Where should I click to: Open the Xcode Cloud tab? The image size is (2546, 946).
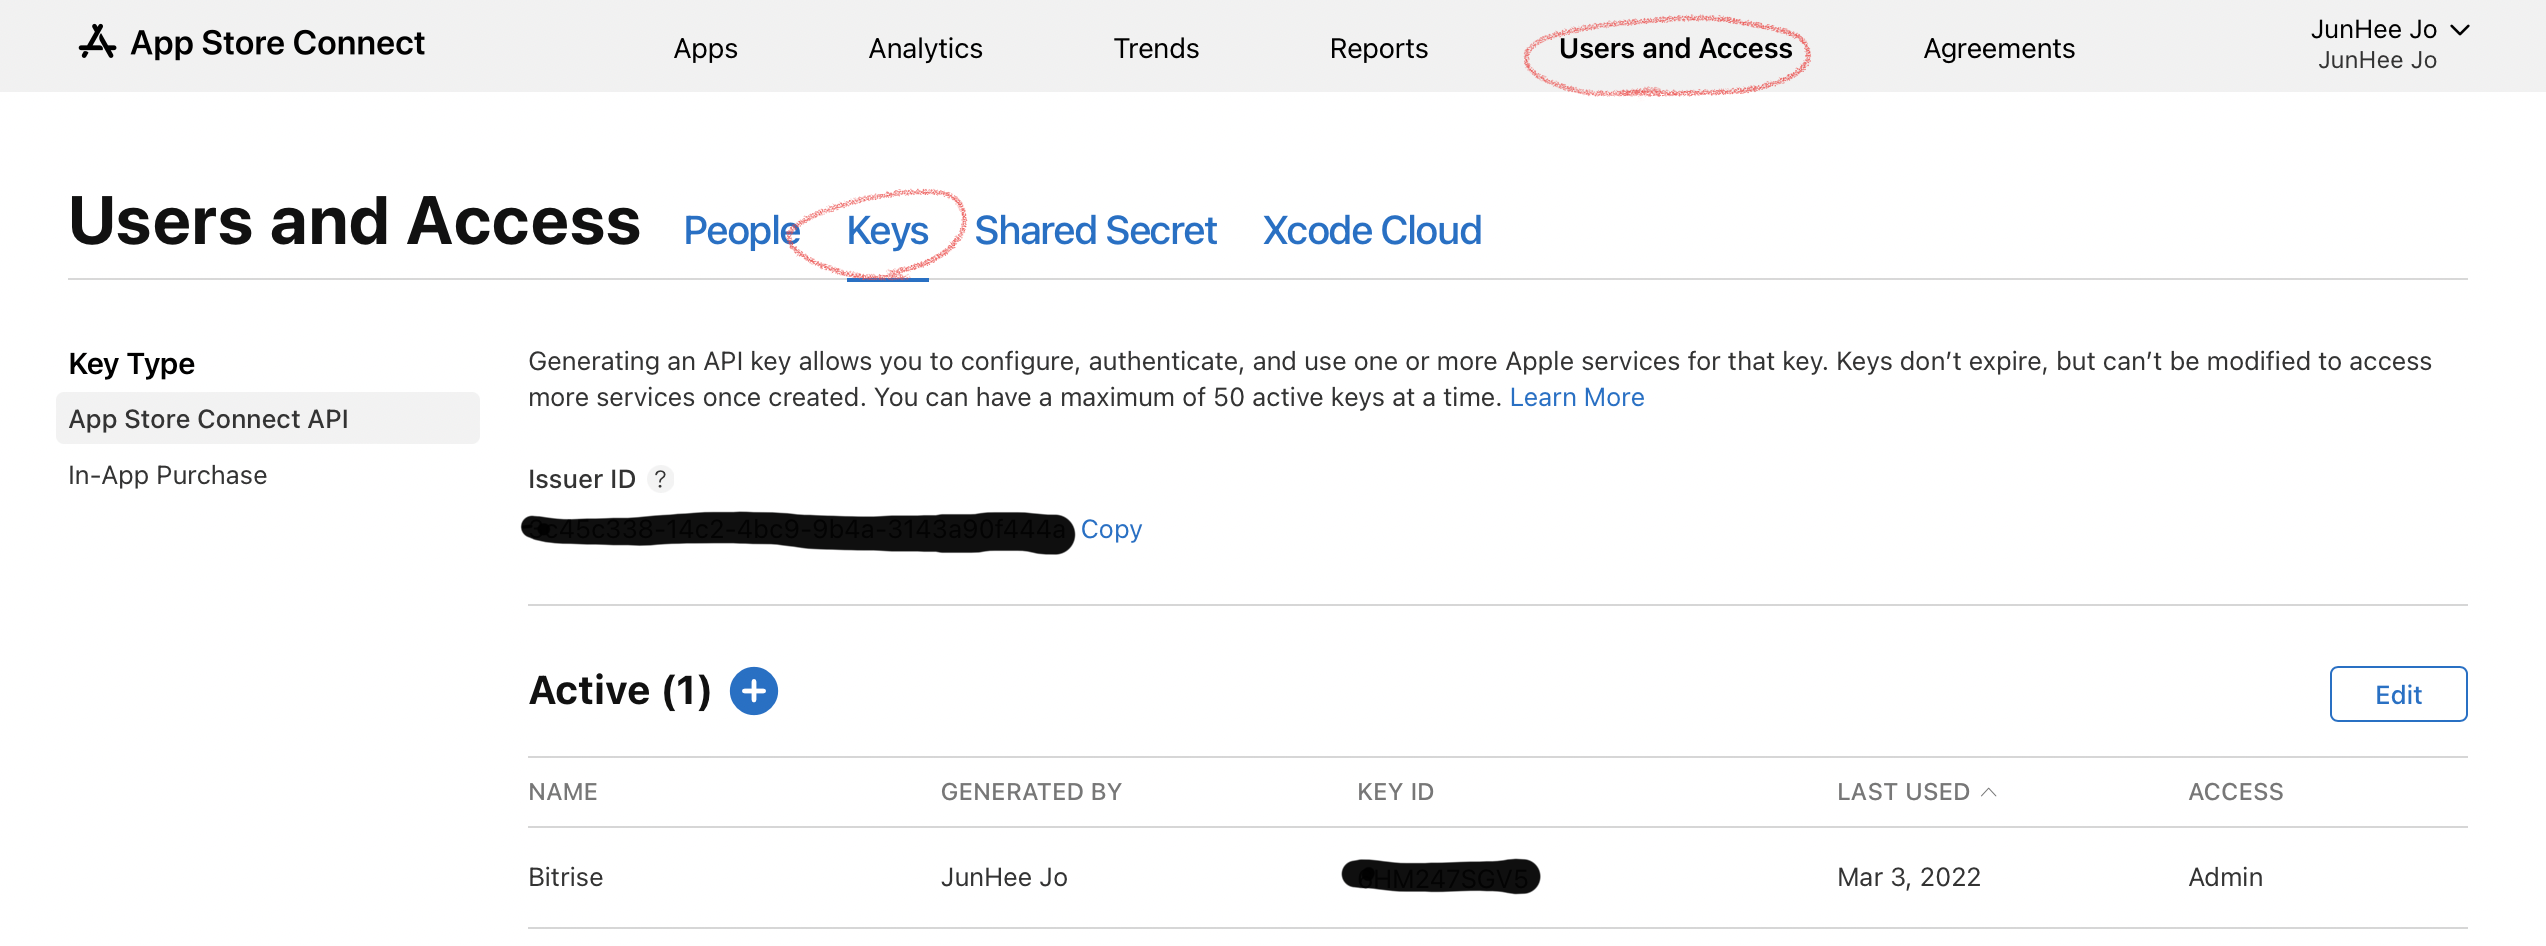(x=1372, y=231)
